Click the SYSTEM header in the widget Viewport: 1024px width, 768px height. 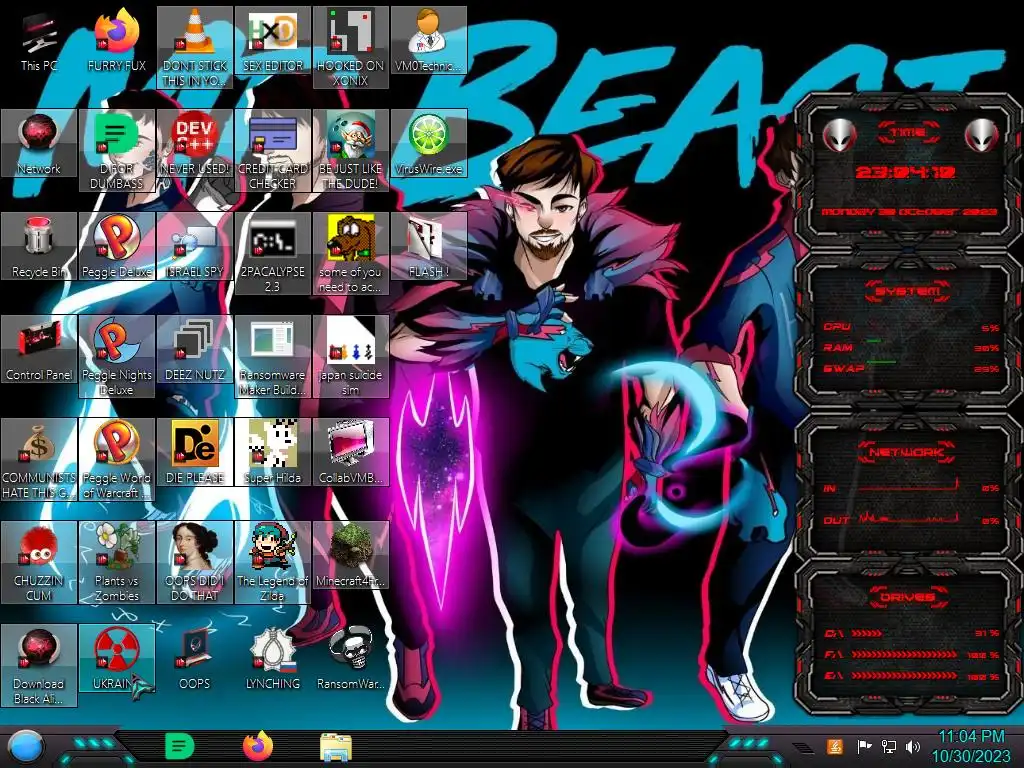(908, 291)
